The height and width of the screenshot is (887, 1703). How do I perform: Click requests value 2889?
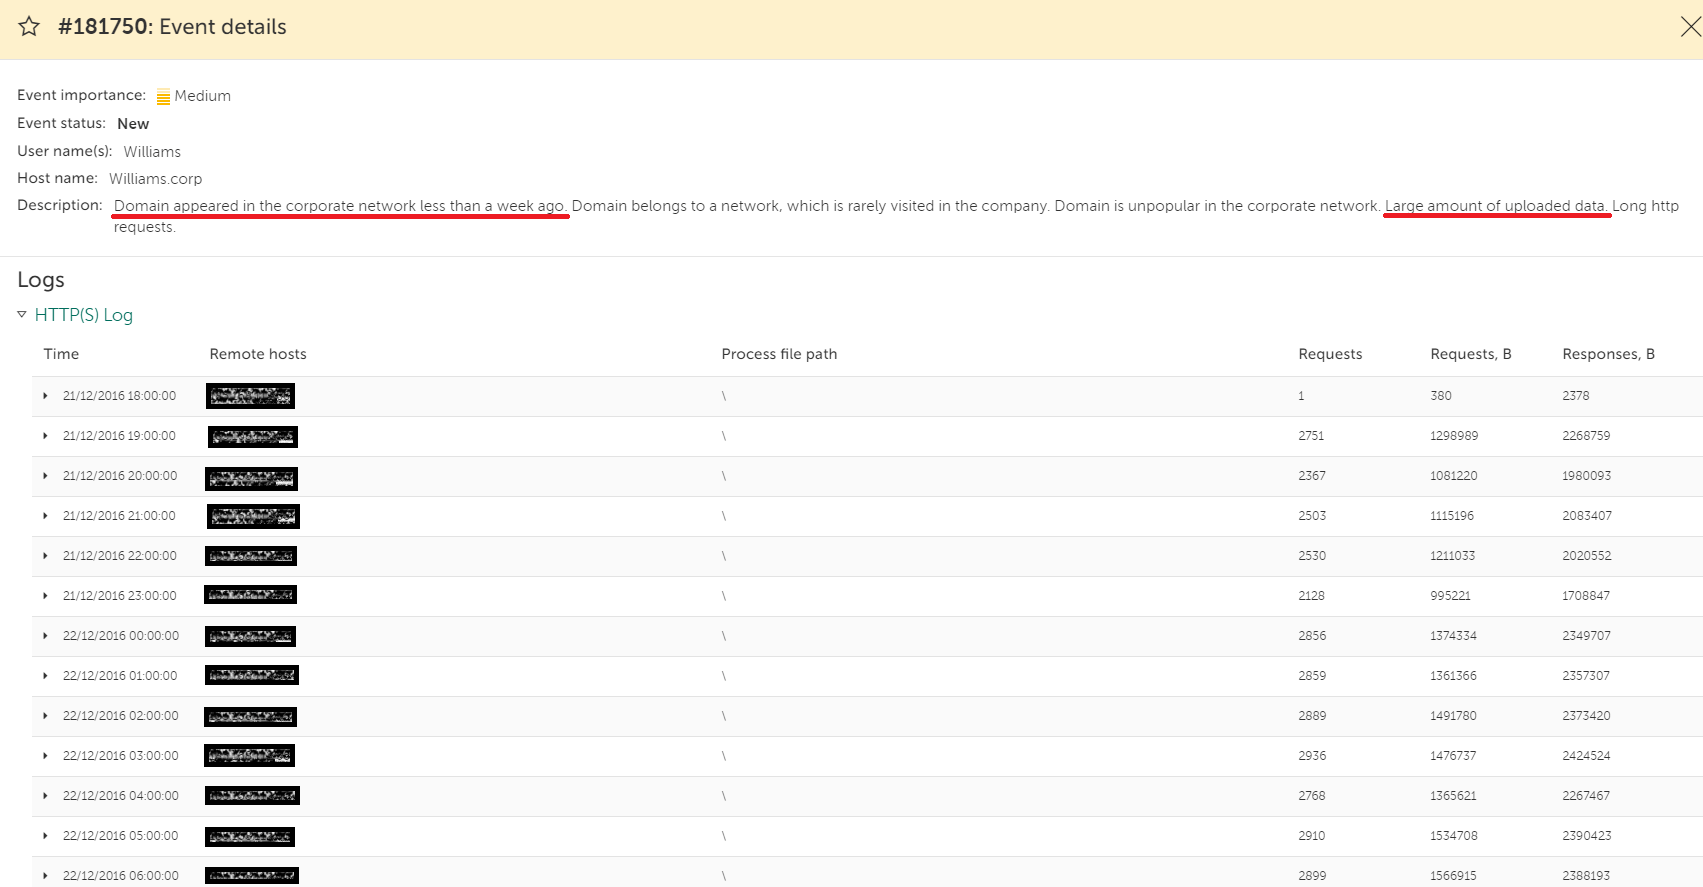[1312, 716]
